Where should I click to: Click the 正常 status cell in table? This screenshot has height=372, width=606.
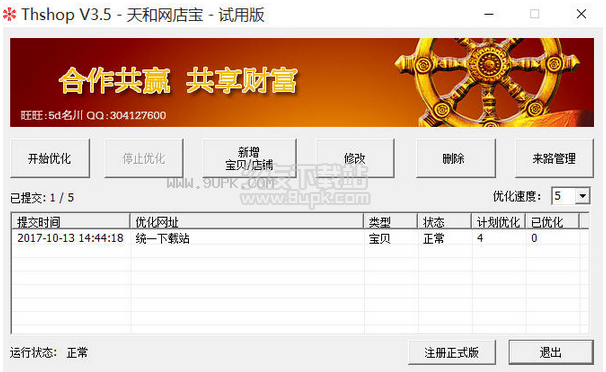click(434, 238)
